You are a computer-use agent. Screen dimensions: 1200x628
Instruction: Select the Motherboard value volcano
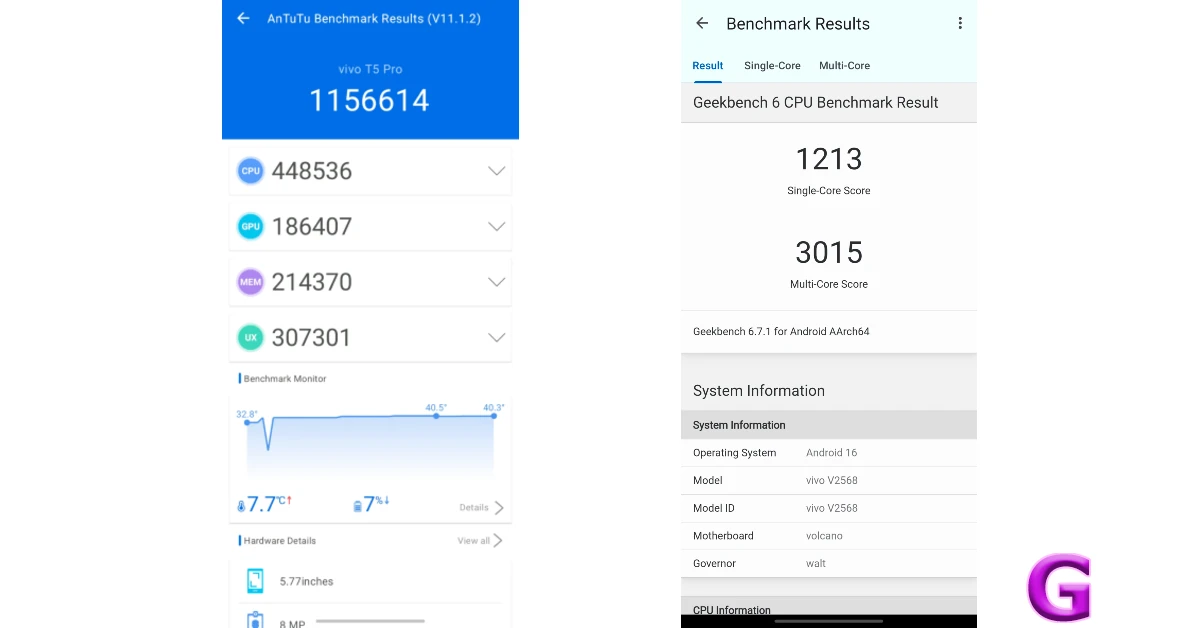point(825,536)
